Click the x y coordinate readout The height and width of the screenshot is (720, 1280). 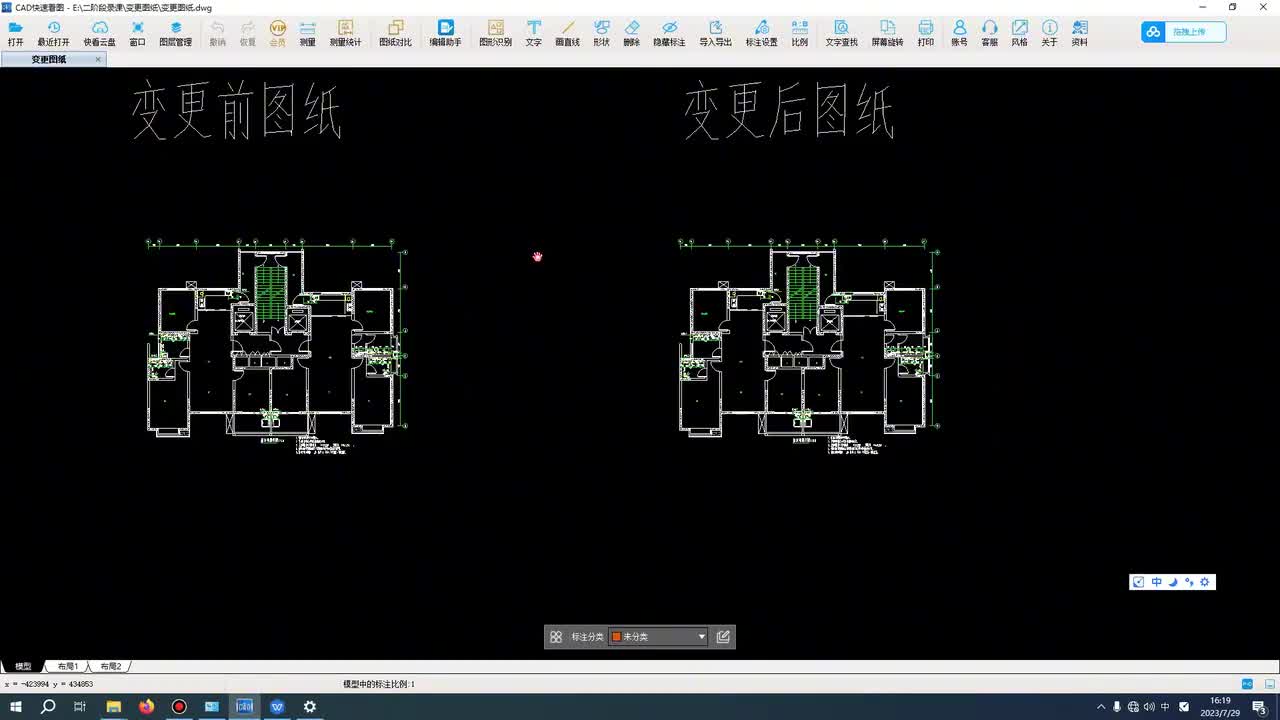coord(49,684)
